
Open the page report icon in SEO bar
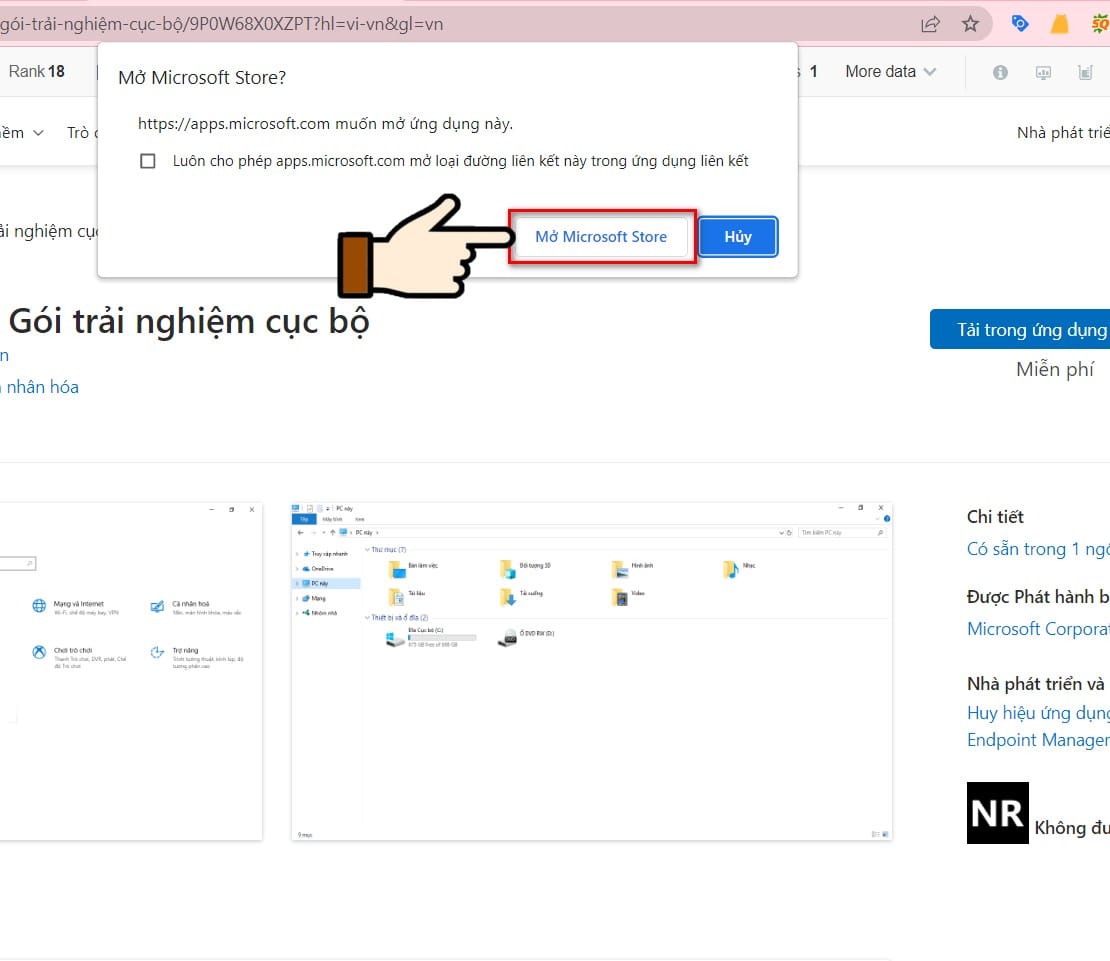[x=1085, y=72]
